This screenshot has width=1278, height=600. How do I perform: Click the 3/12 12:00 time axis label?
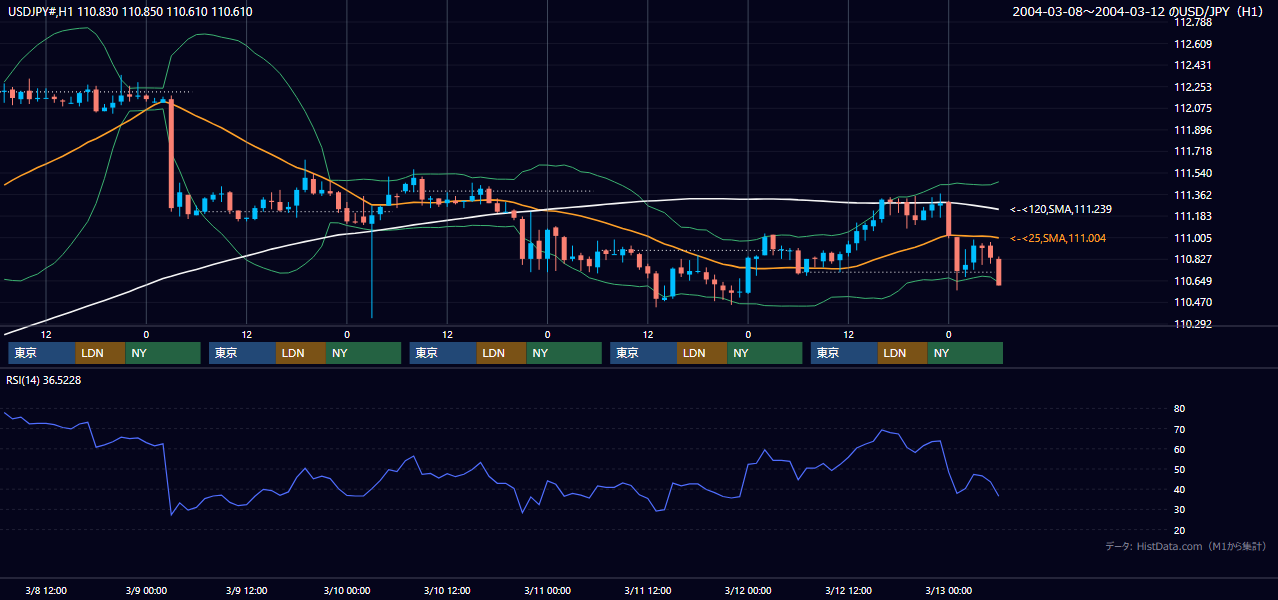pyautogui.click(x=848, y=590)
